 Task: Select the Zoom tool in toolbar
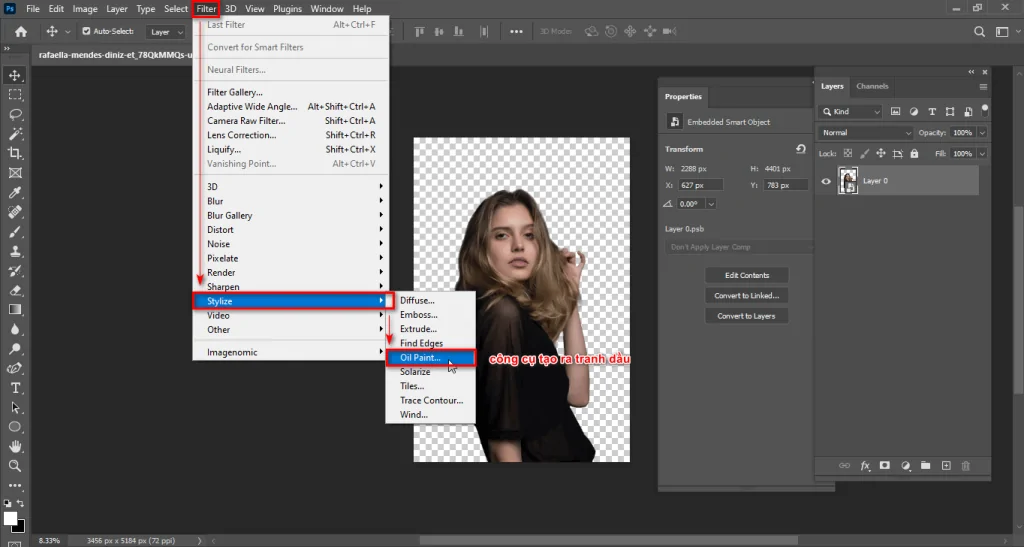[15, 466]
